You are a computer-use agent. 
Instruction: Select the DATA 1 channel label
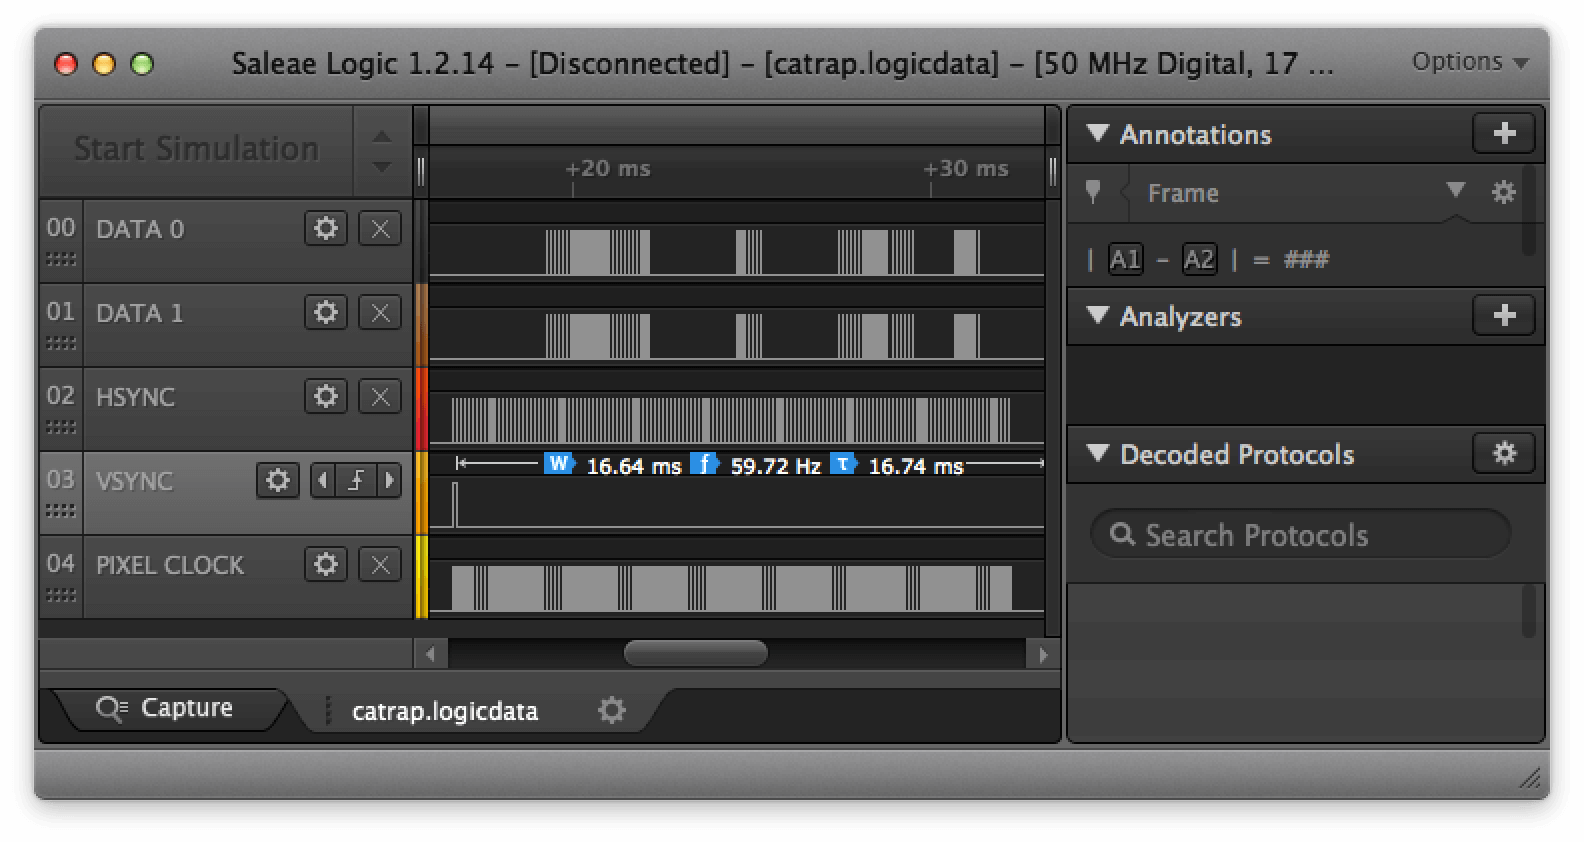click(x=140, y=313)
